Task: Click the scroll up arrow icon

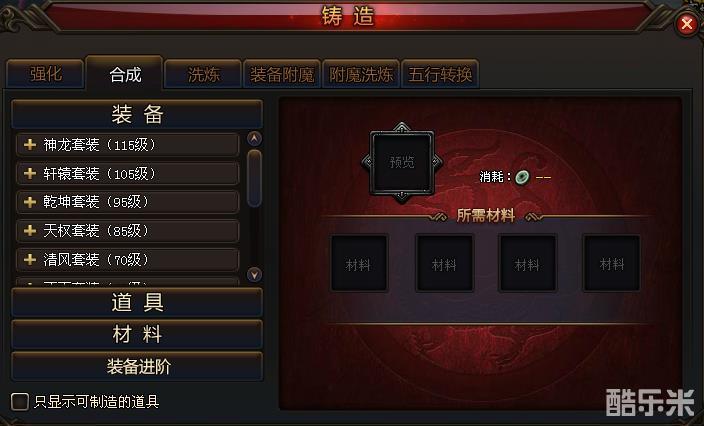Action: coord(255,138)
